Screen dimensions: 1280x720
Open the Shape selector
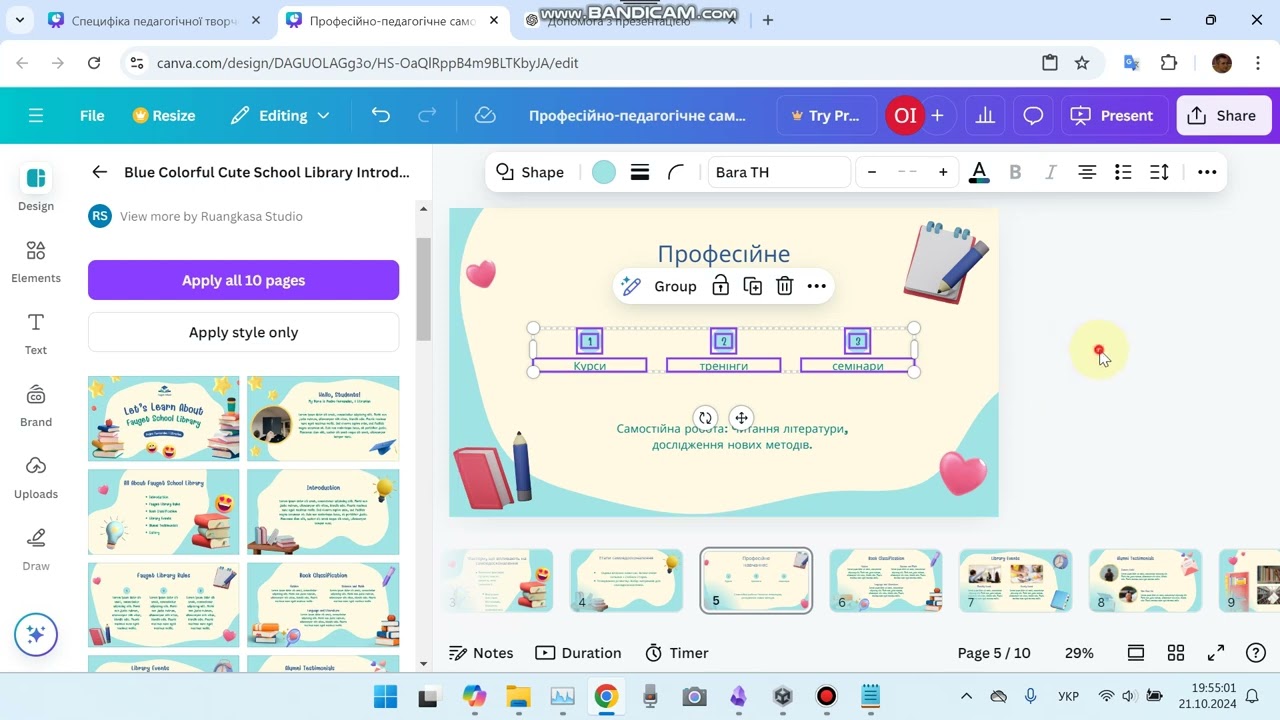point(531,172)
